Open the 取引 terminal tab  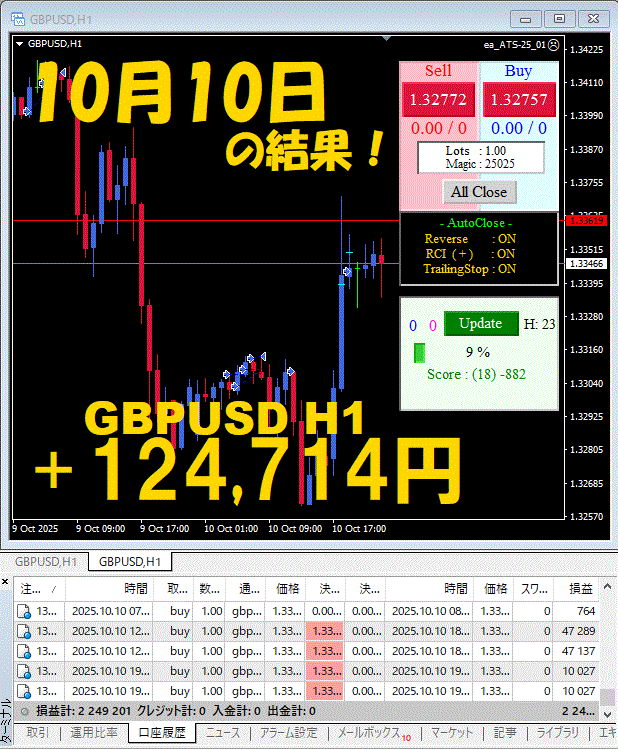coord(37,733)
